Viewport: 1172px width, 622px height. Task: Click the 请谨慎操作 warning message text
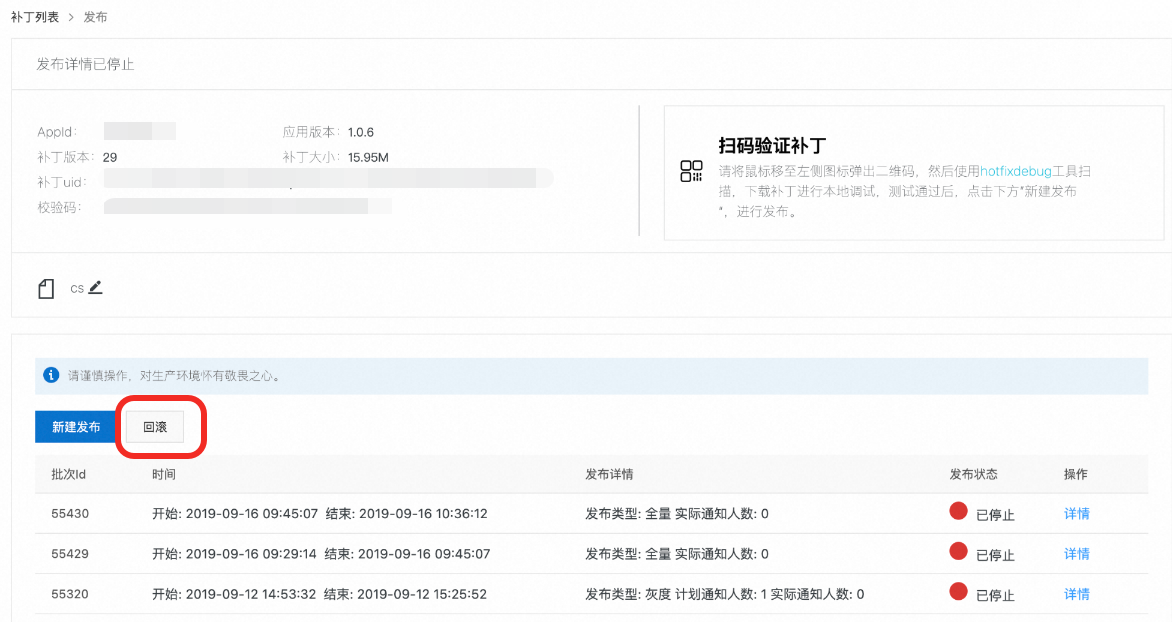click(x=176, y=375)
